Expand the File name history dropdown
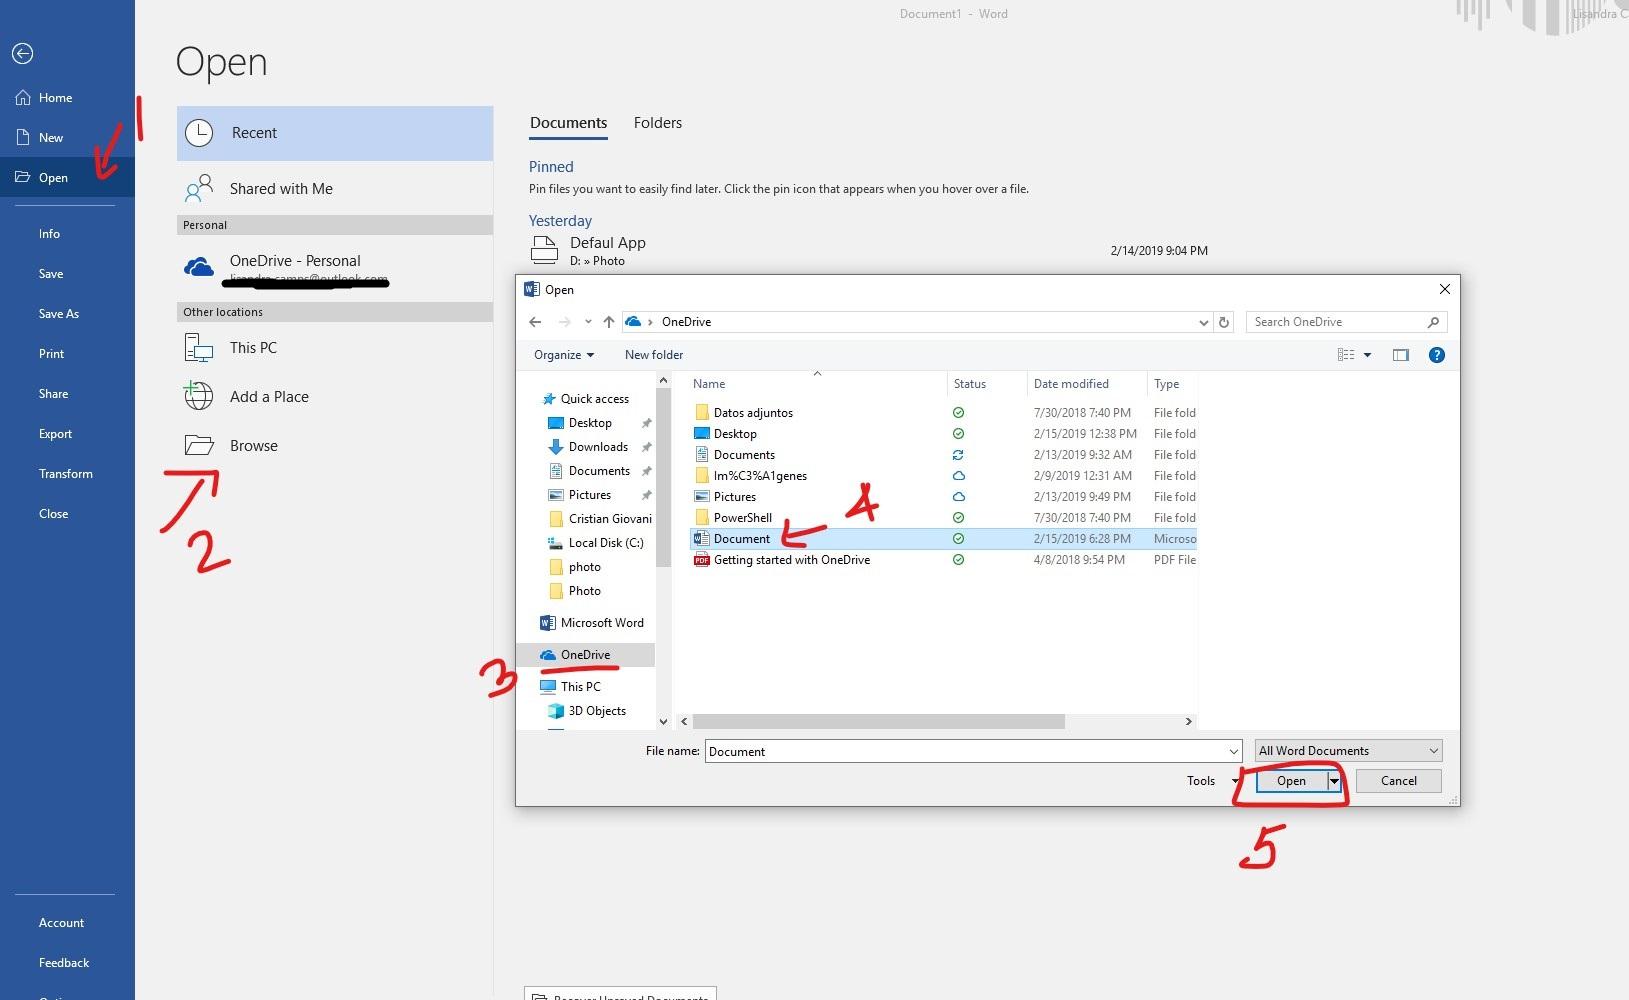1629x1000 pixels. pos(1234,751)
